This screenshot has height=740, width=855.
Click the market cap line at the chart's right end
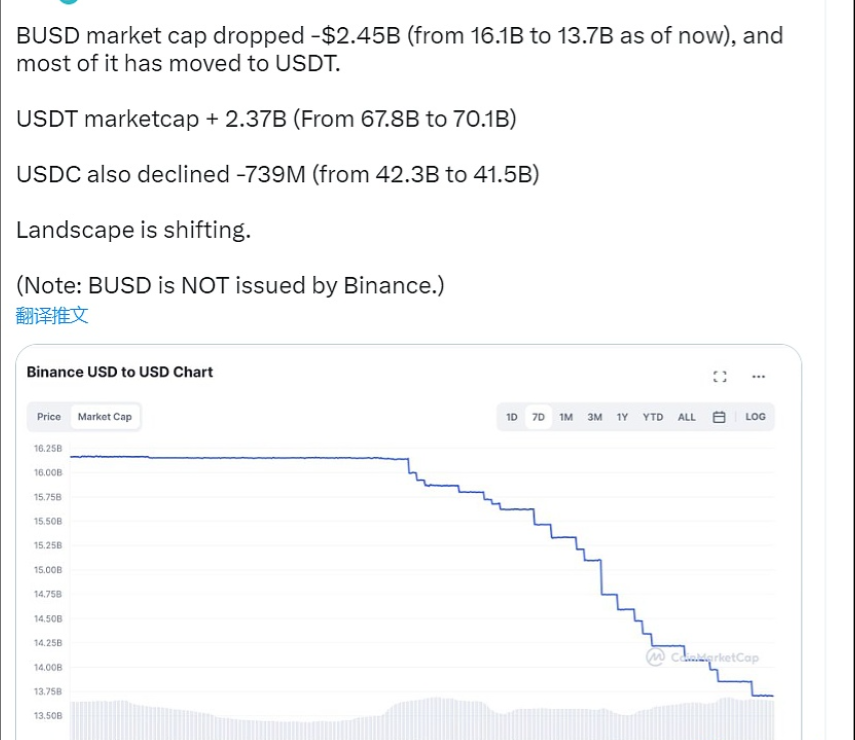(765, 695)
